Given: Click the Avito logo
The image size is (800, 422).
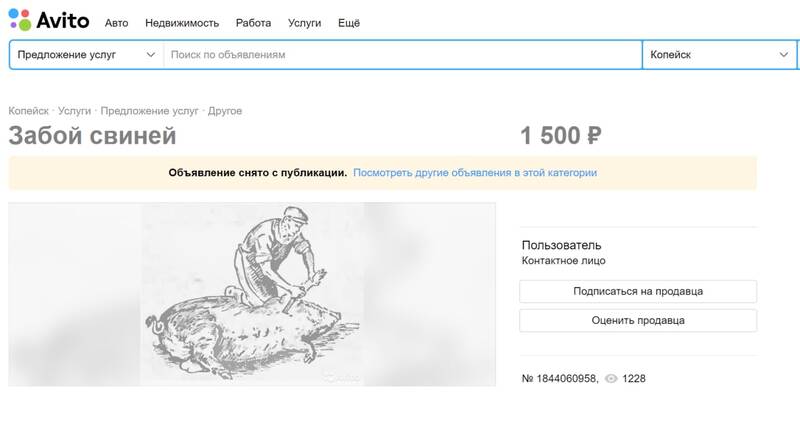Looking at the screenshot, I should point(48,20).
